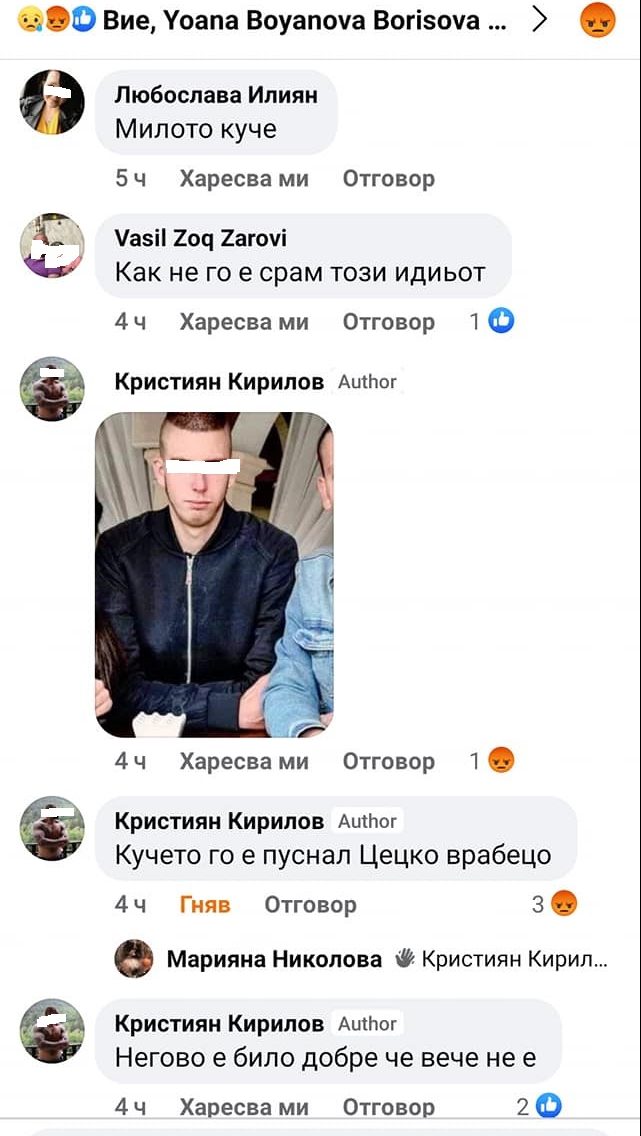Open the posted photo of man in black jacket
Image resolution: width=641 pixels, height=1136 pixels.
pyautogui.click(x=214, y=575)
